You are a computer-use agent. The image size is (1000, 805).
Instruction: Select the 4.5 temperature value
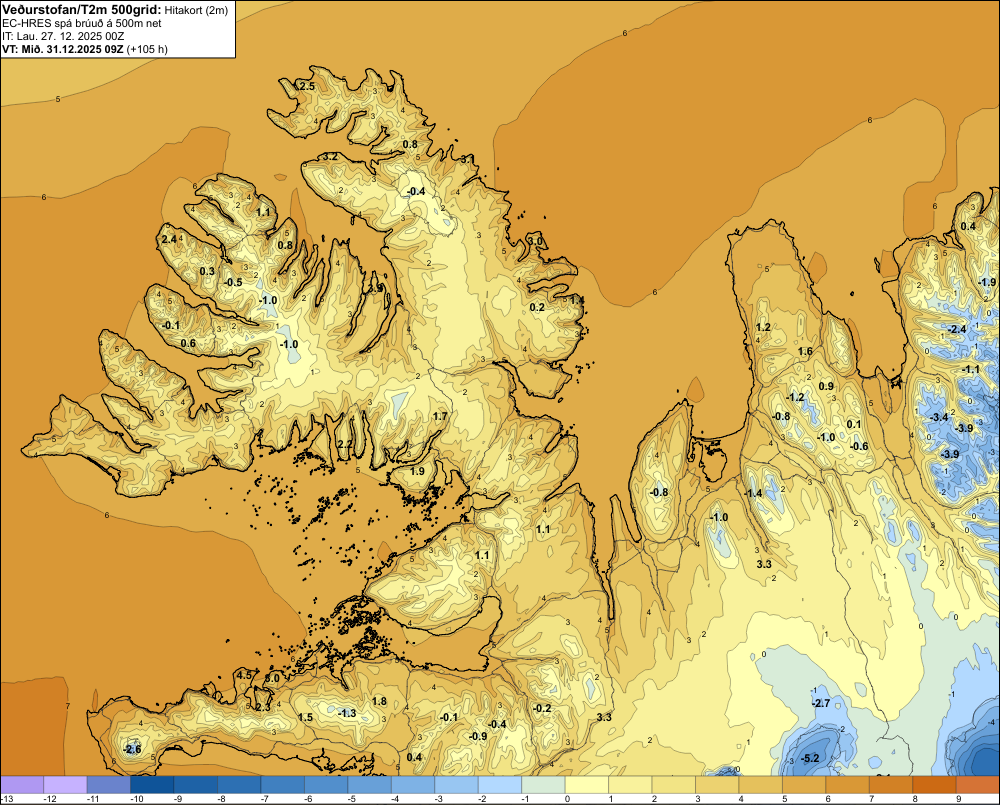244,675
